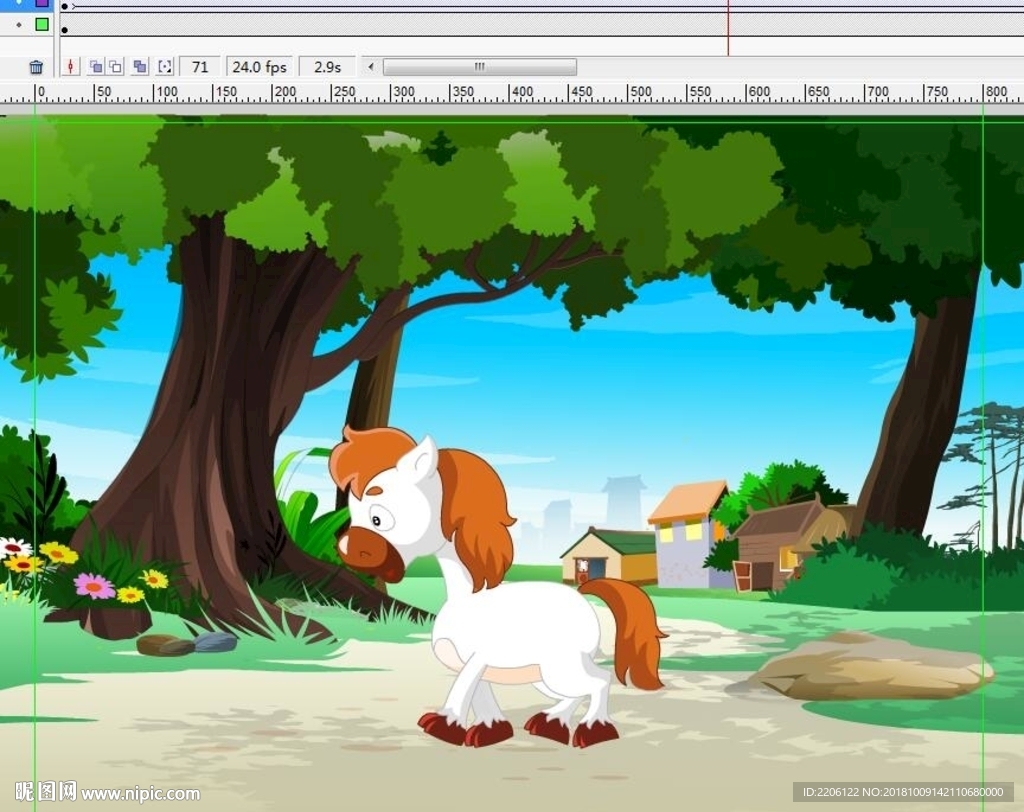1024x812 pixels.
Task: Toggle Onion Skin Outlines
Action: click(x=115, y=67)
